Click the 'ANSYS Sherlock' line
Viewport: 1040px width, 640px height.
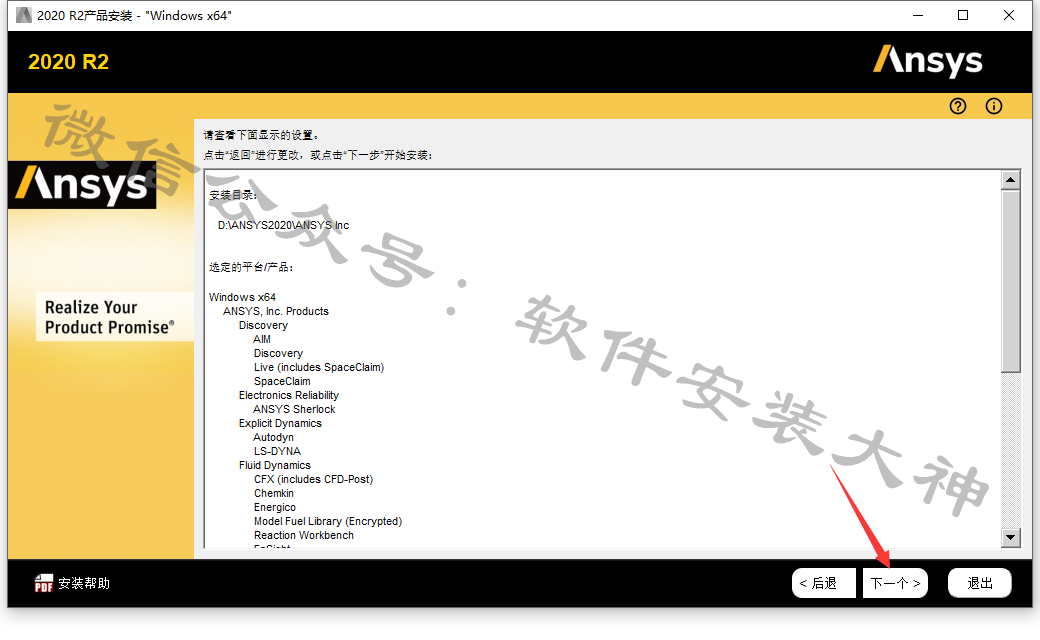click(x=294, y=409)
